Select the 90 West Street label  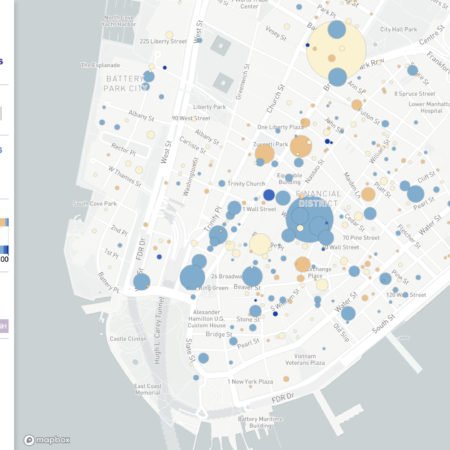191,118
